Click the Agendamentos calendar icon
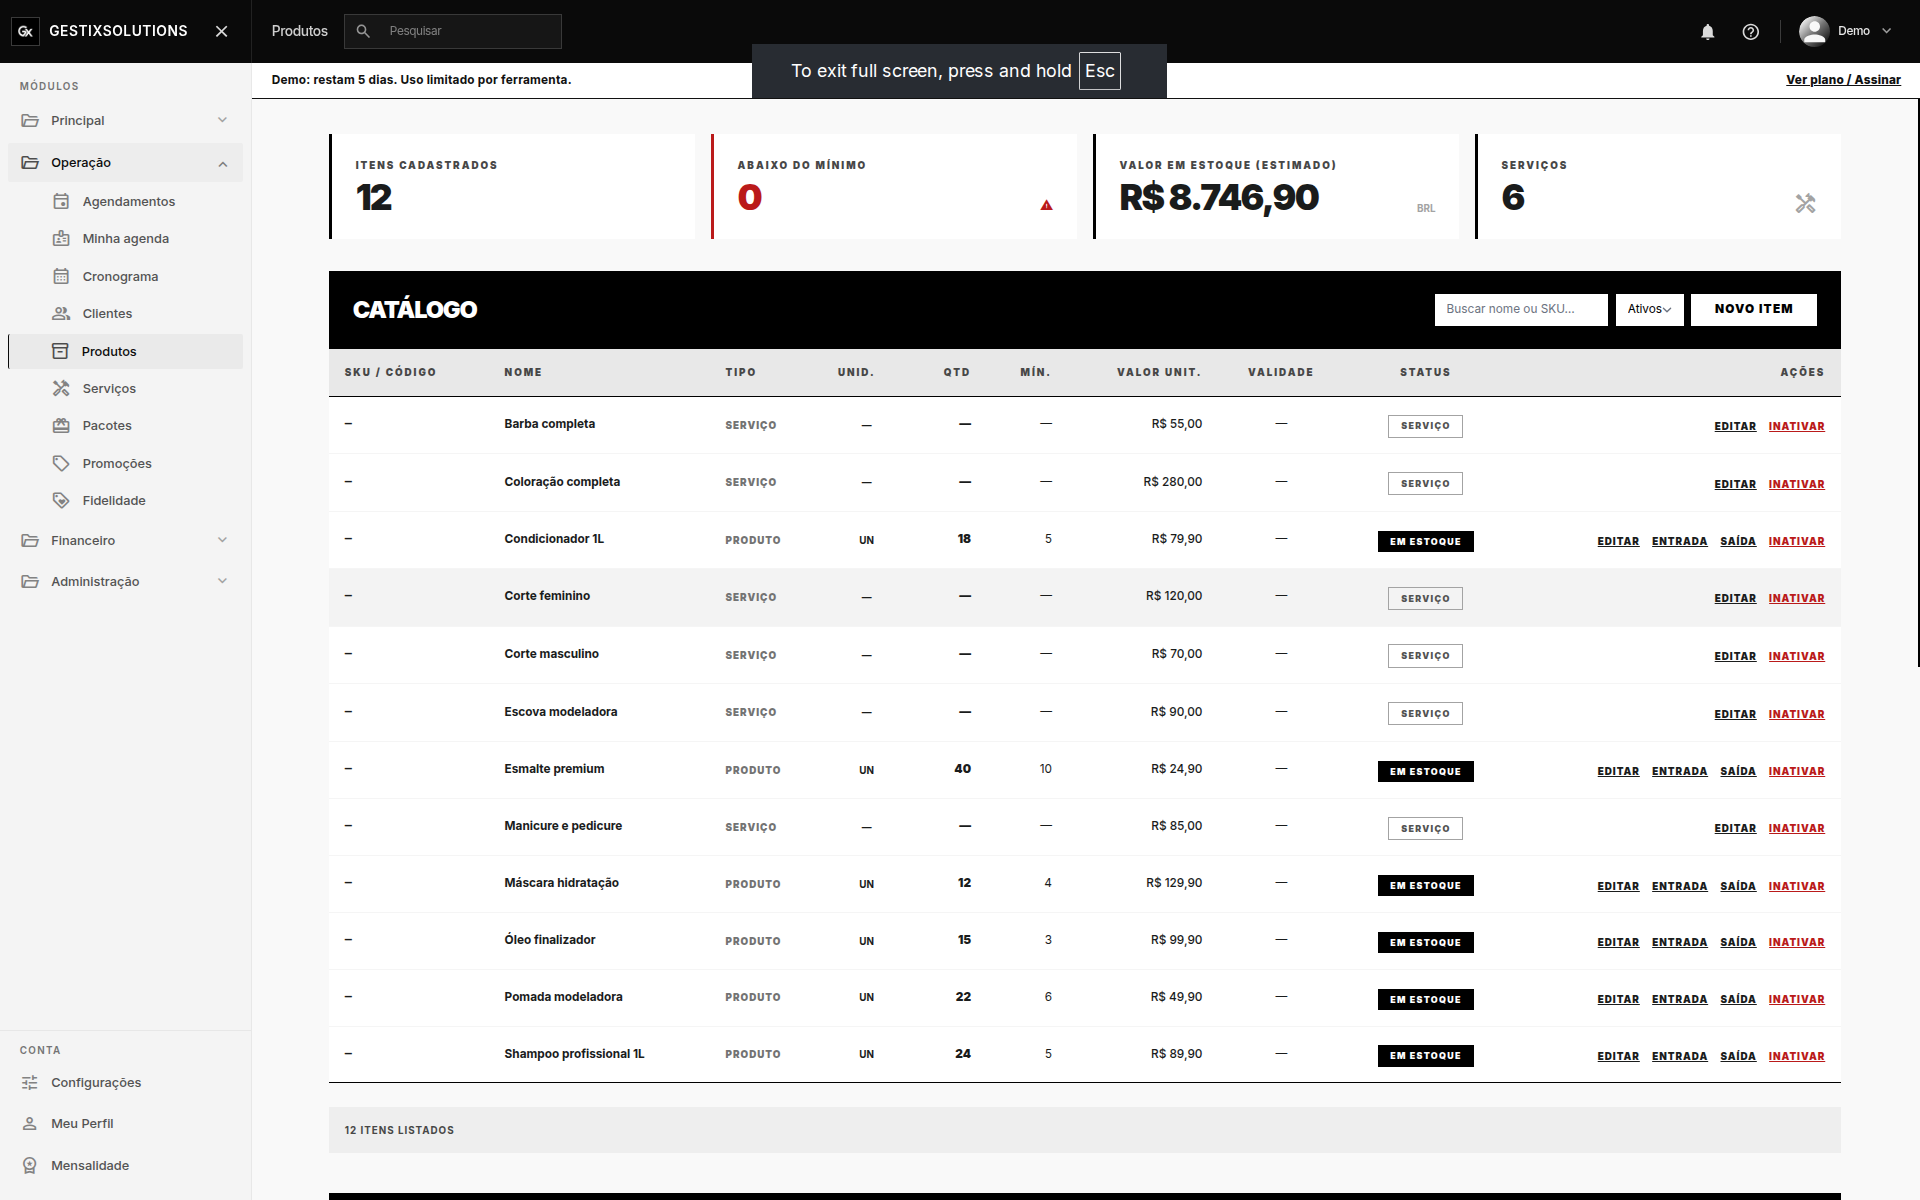This screenshot has height=1200, width=1920. (x=61, y=201)
